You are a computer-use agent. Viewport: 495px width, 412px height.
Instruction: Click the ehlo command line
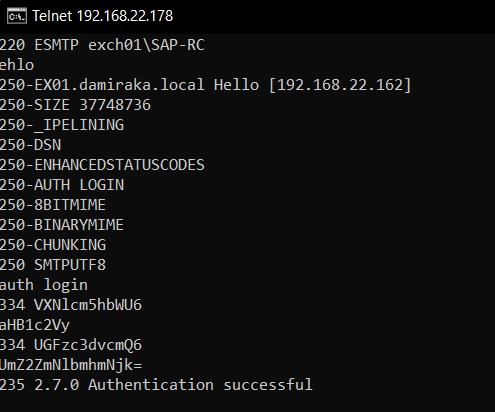click(17, 65)
